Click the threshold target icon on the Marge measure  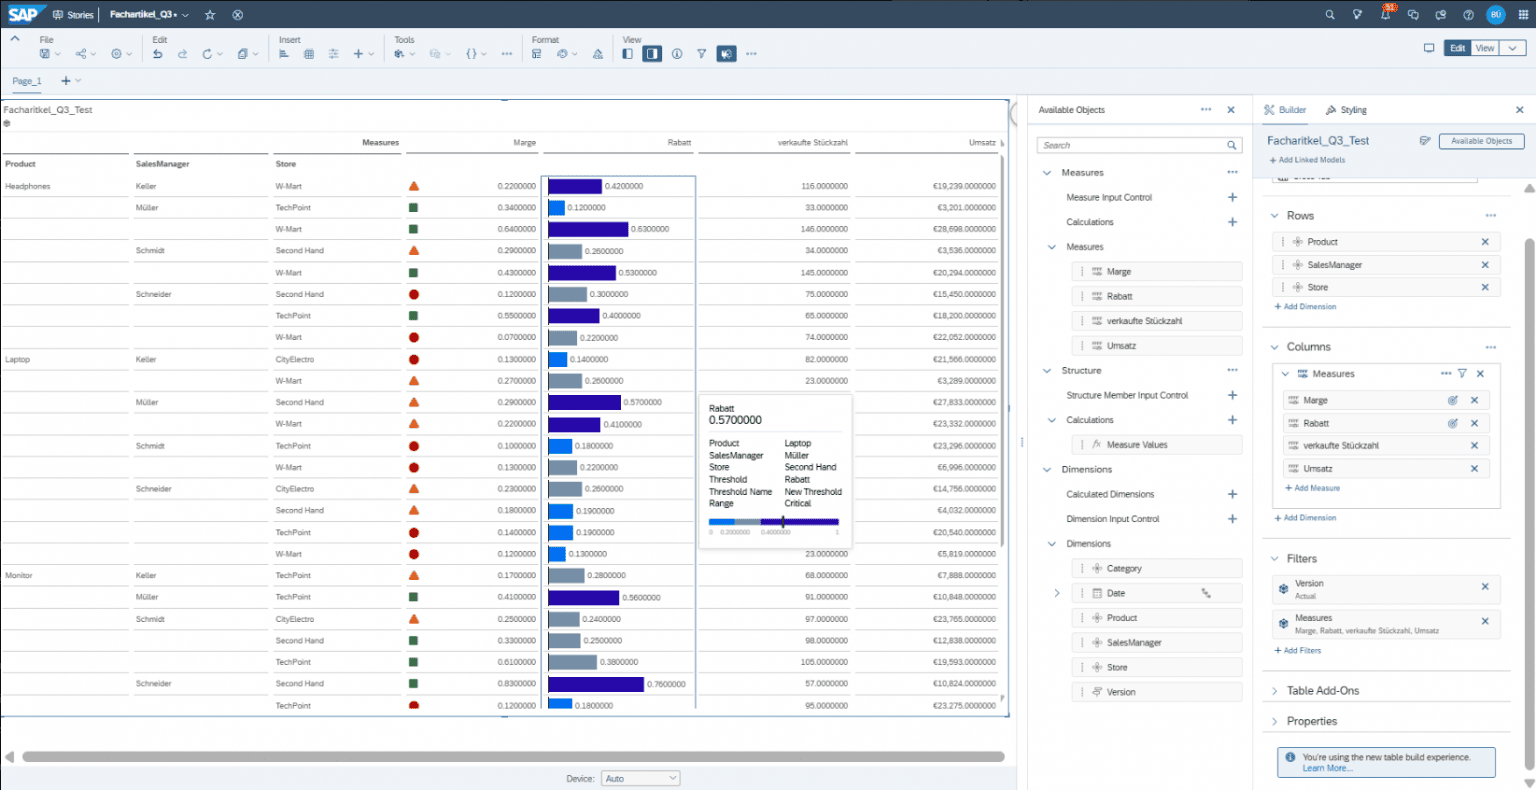click(1452, 400)
